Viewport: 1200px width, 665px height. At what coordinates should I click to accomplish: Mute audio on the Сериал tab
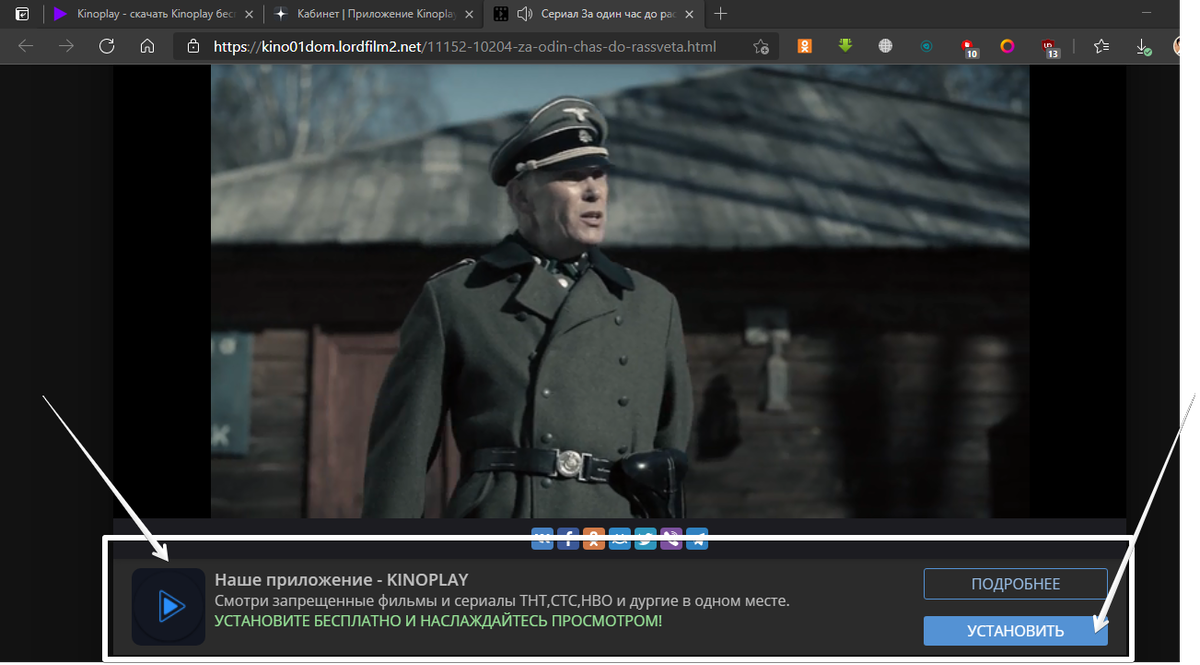[x=526, y=14]
